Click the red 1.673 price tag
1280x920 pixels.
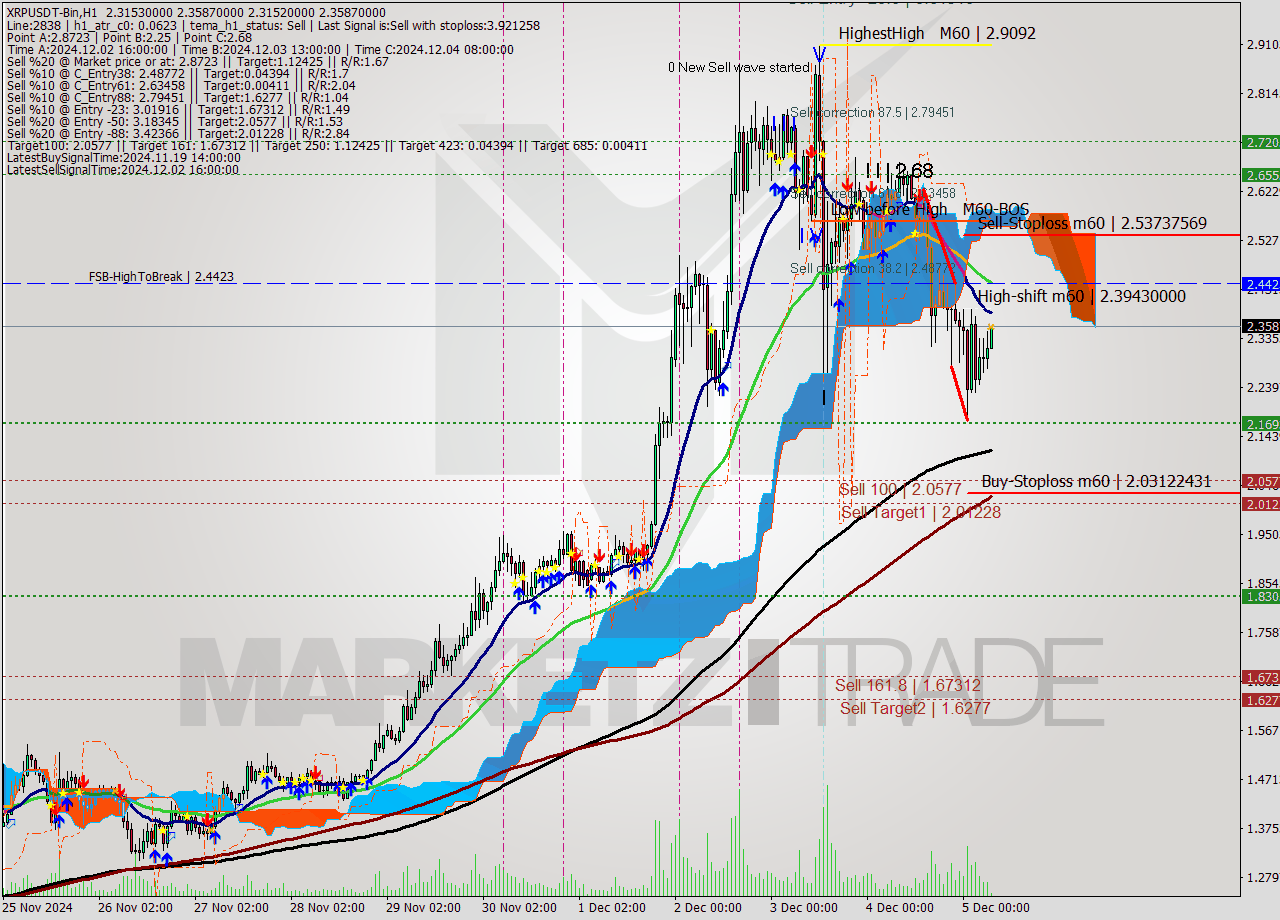coord(1261,677)
